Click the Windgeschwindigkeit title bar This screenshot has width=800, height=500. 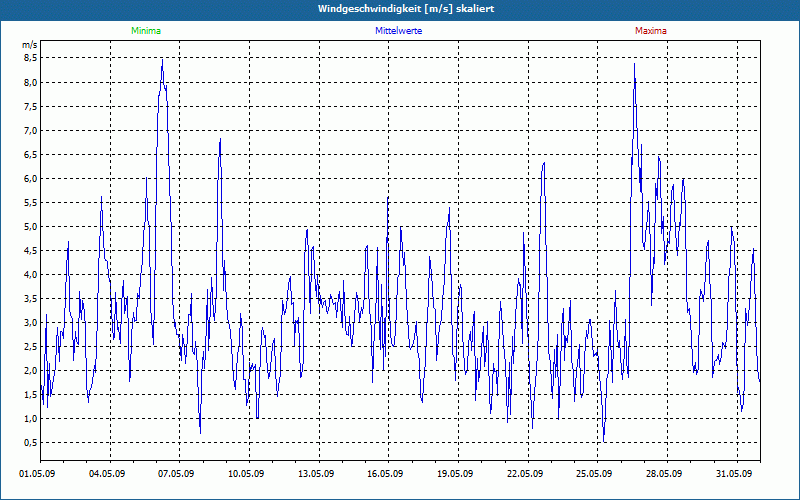pyautogui.click(x=400, y=9)
